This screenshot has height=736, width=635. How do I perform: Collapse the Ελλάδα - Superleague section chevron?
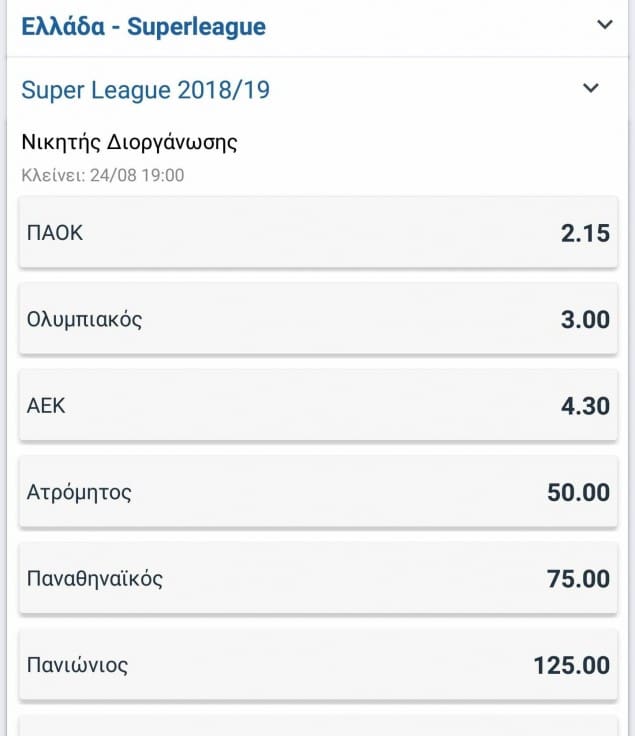pos(604,25)
